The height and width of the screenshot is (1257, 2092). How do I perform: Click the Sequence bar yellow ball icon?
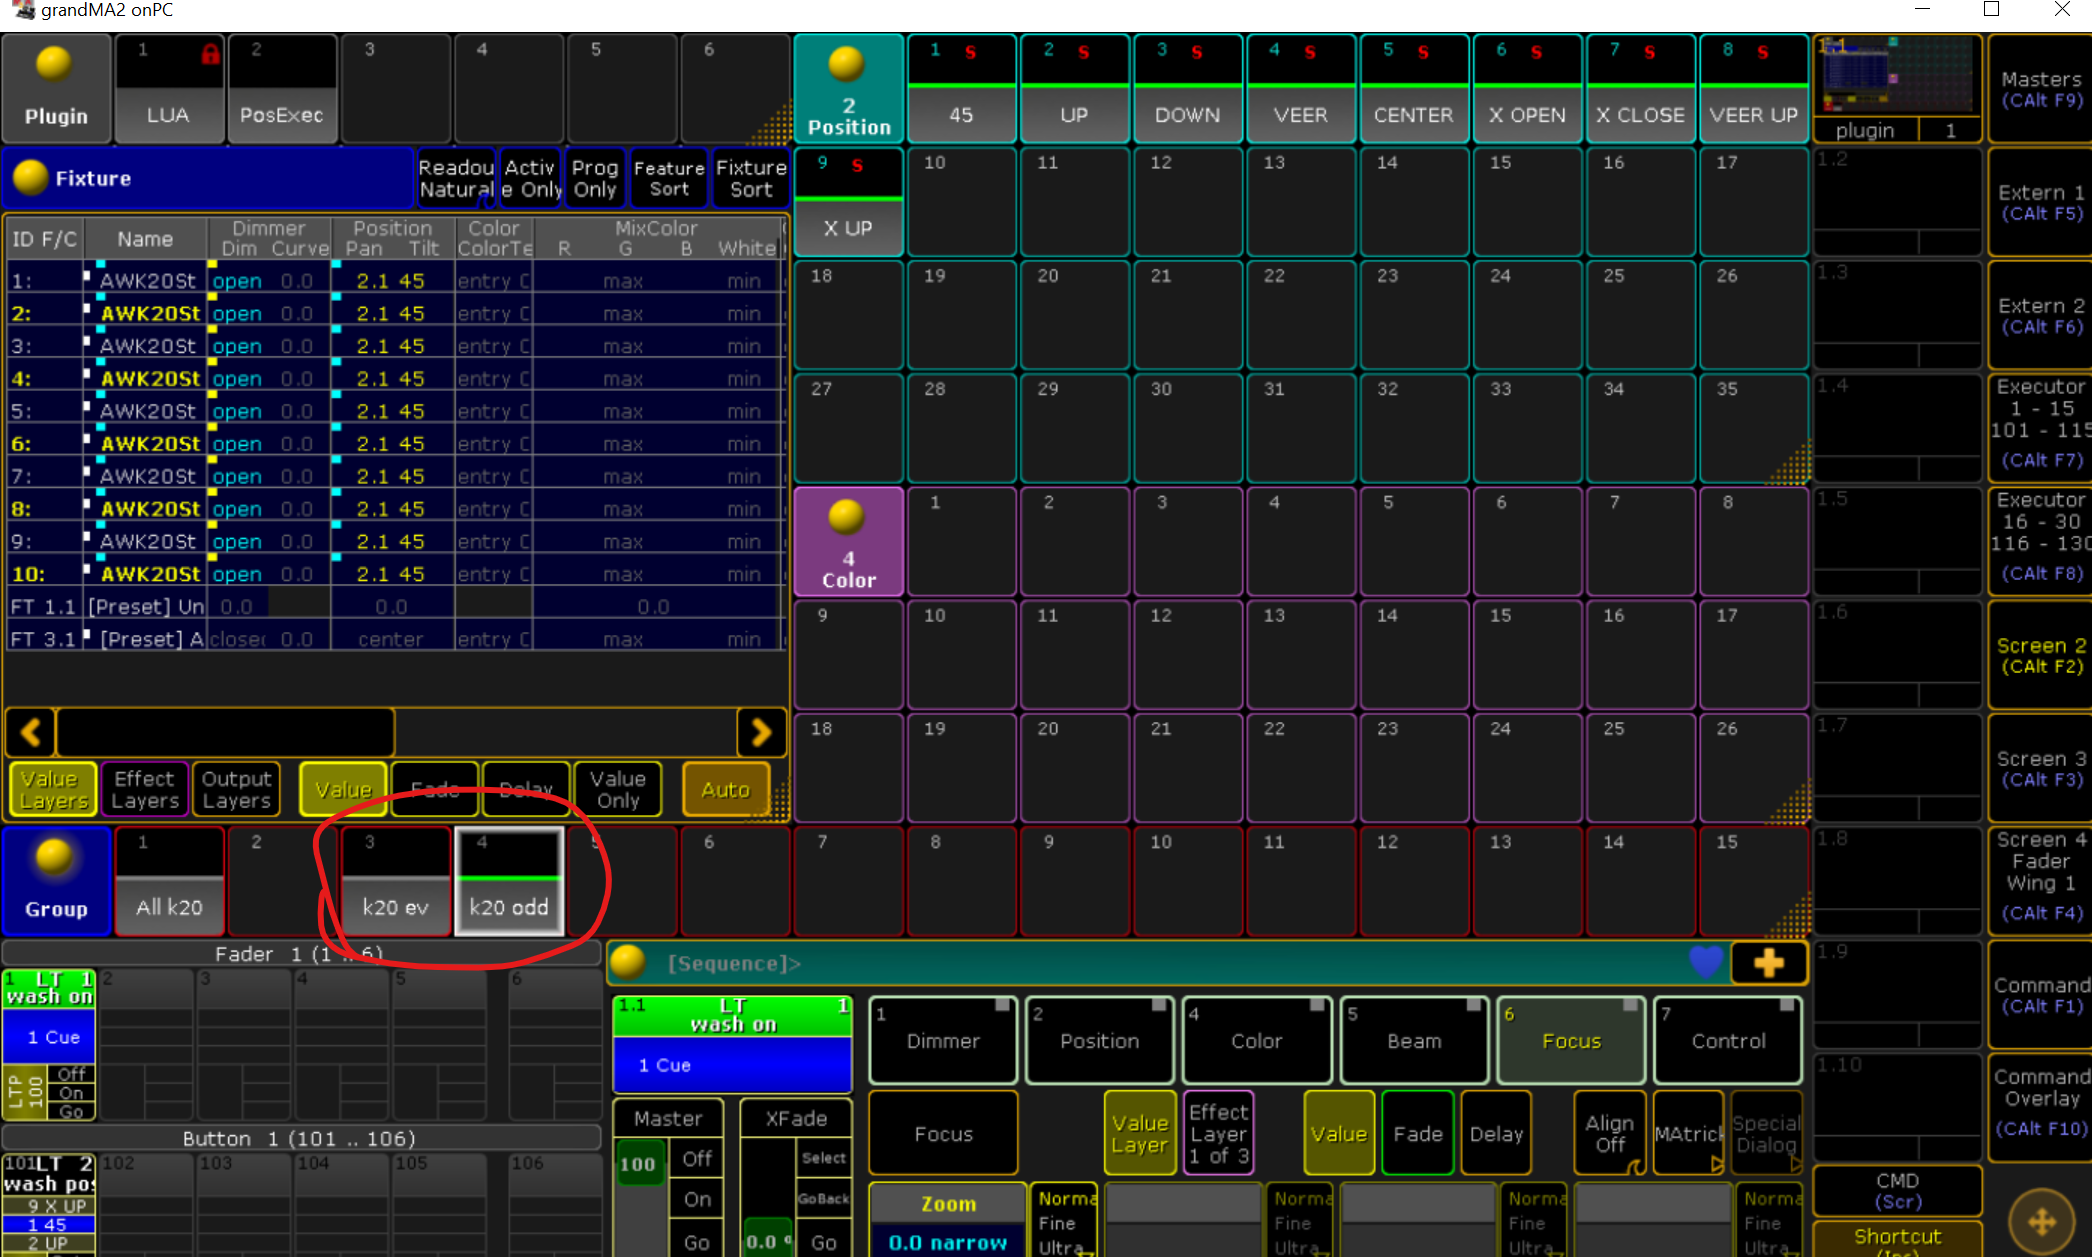pyautogui.click(x=627, y=963)
